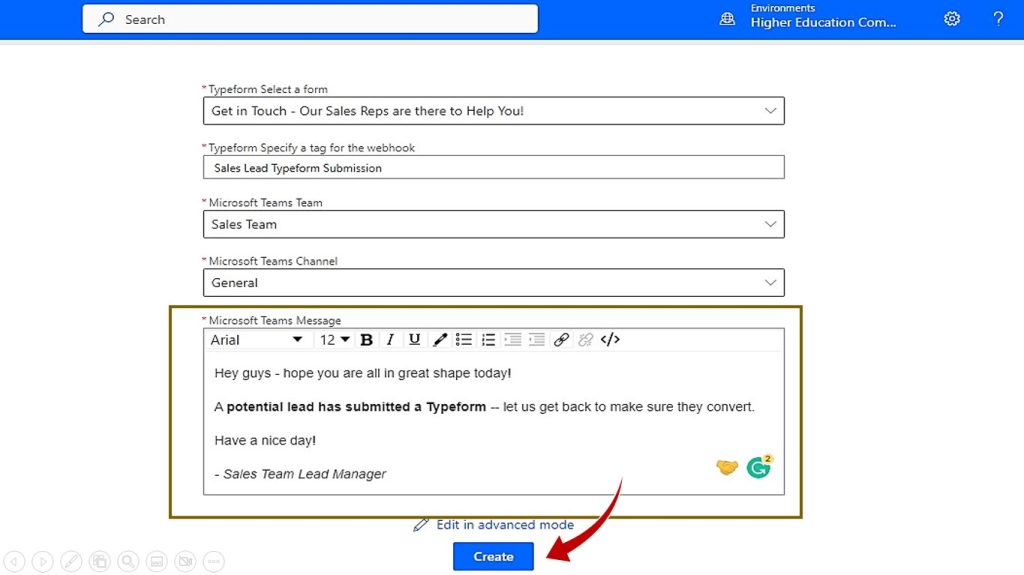Click bold text 'potential lead has submitted a Typeform'
1024x575 pixels.
click(x=357, y=407)
